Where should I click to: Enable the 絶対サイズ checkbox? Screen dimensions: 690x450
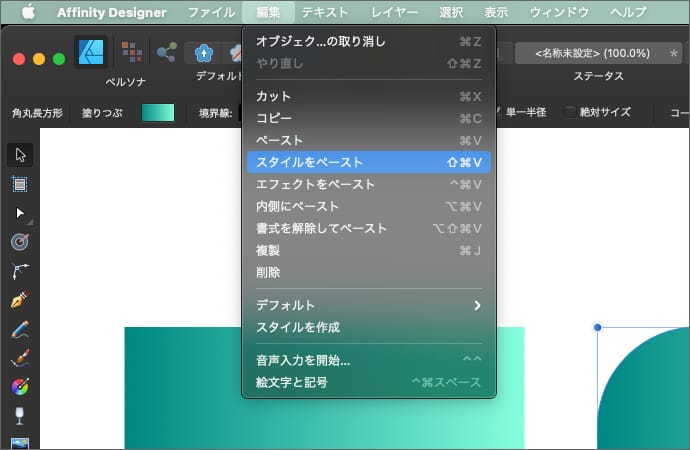(x=571, y=112)
